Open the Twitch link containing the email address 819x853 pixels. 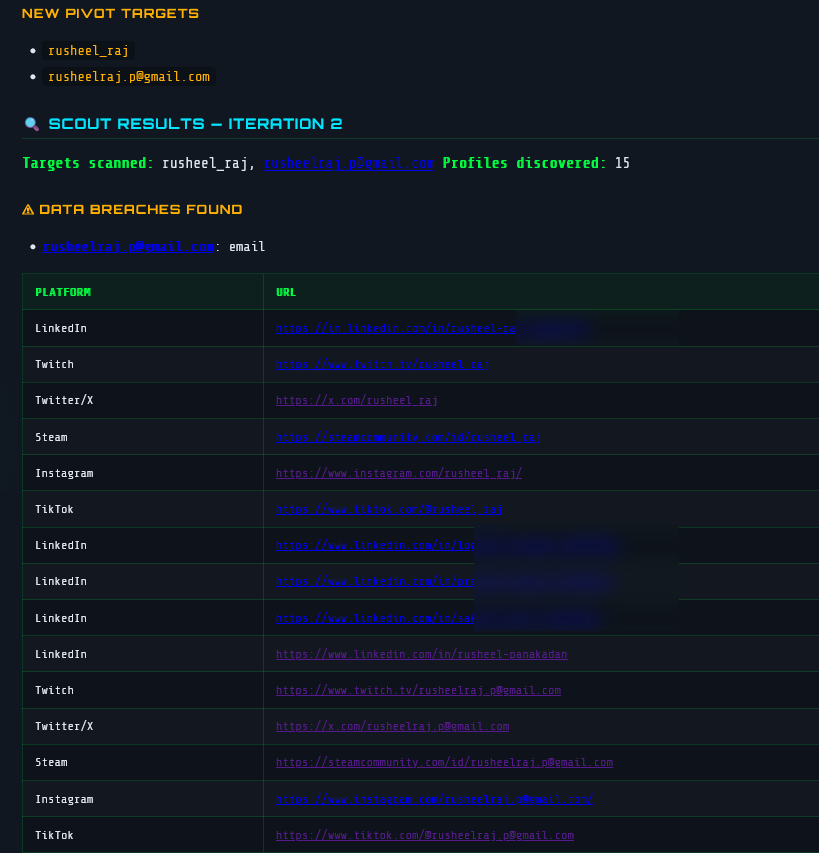click(418, 690)
